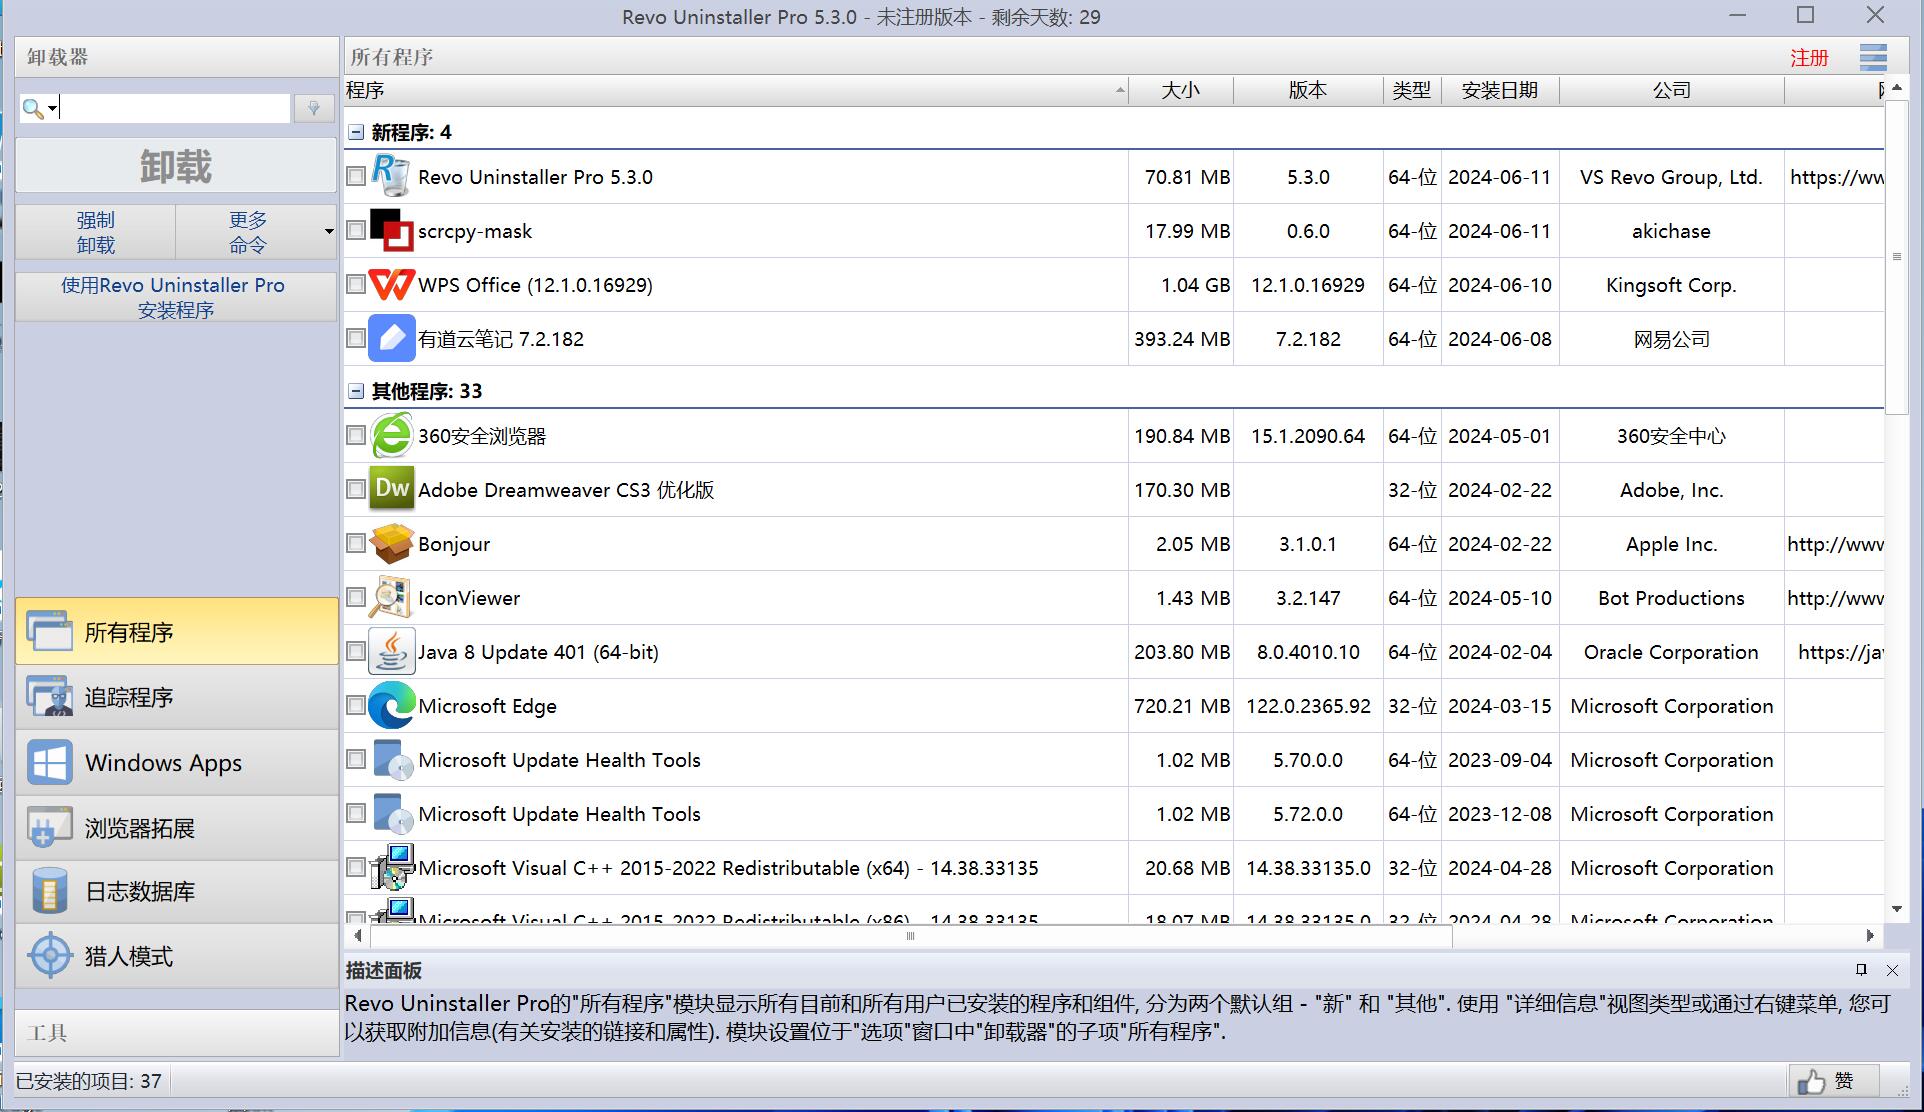Click icon of Microsoft Update Health Tools 5.70.0.0
1924x1112 pixels.
(391, 759)
